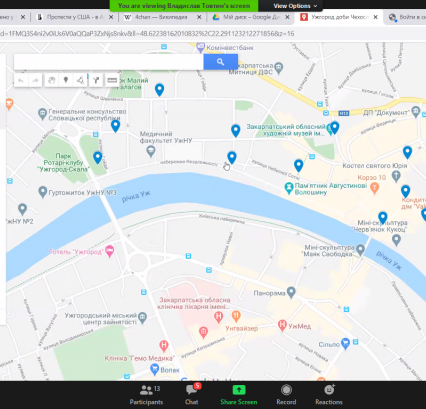Image resolution: width=426 pixels, height=409 pixels.
Task: Click the undo arrow in map toolbar
Action: (x=21, y=80)
